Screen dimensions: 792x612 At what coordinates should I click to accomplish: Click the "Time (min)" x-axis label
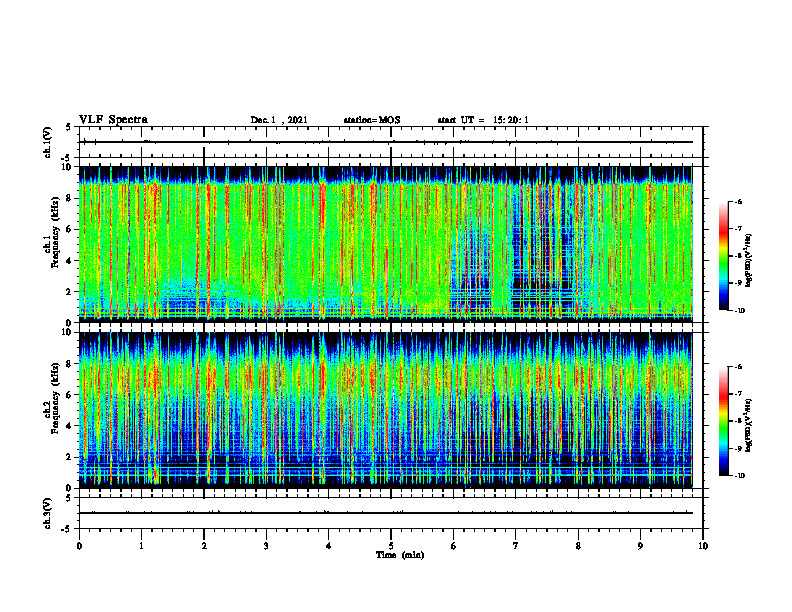(400, 555)
